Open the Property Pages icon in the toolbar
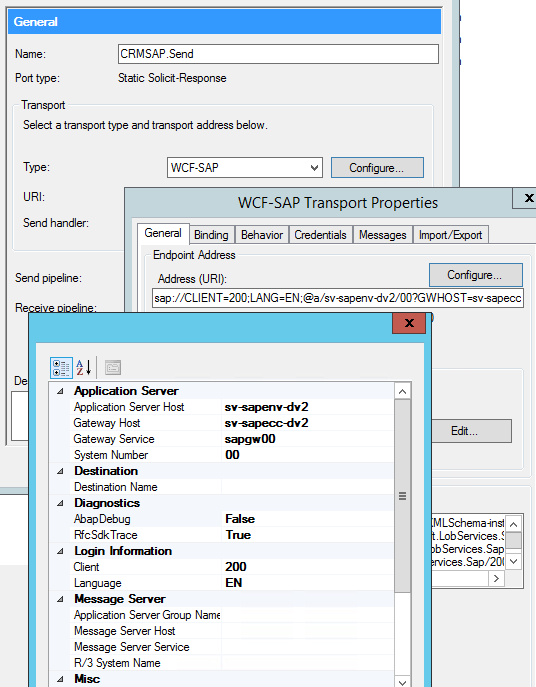Image resolution: width=536 pixels, height=687 pixels. (113, 368)
